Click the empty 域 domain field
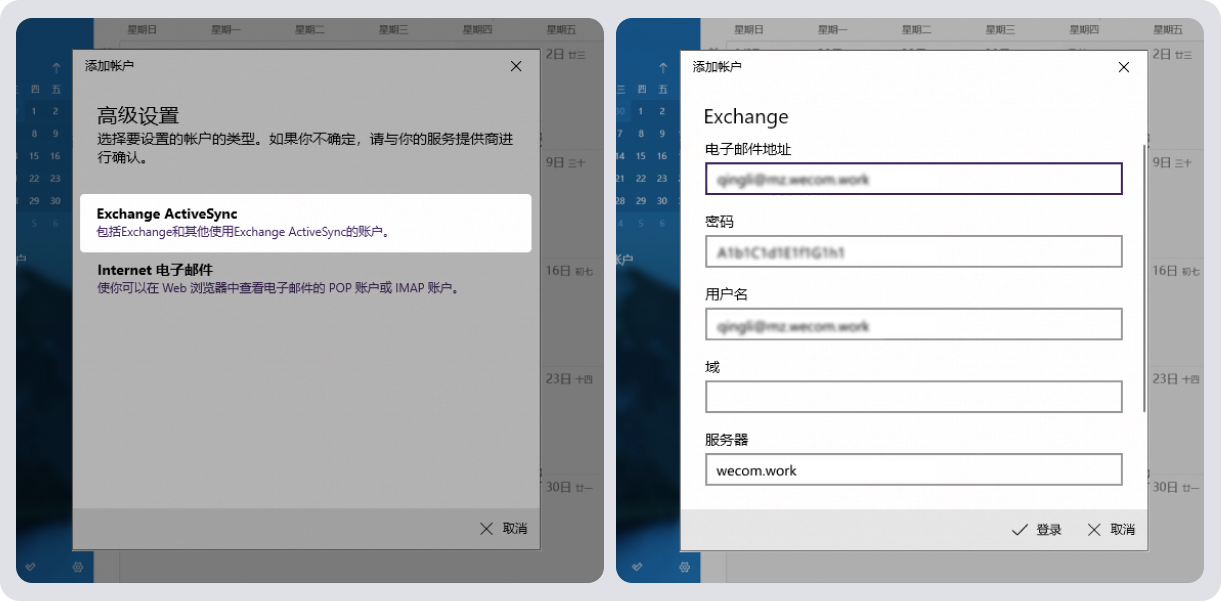This screenshot has width=1221, height=601. (913, 396)
